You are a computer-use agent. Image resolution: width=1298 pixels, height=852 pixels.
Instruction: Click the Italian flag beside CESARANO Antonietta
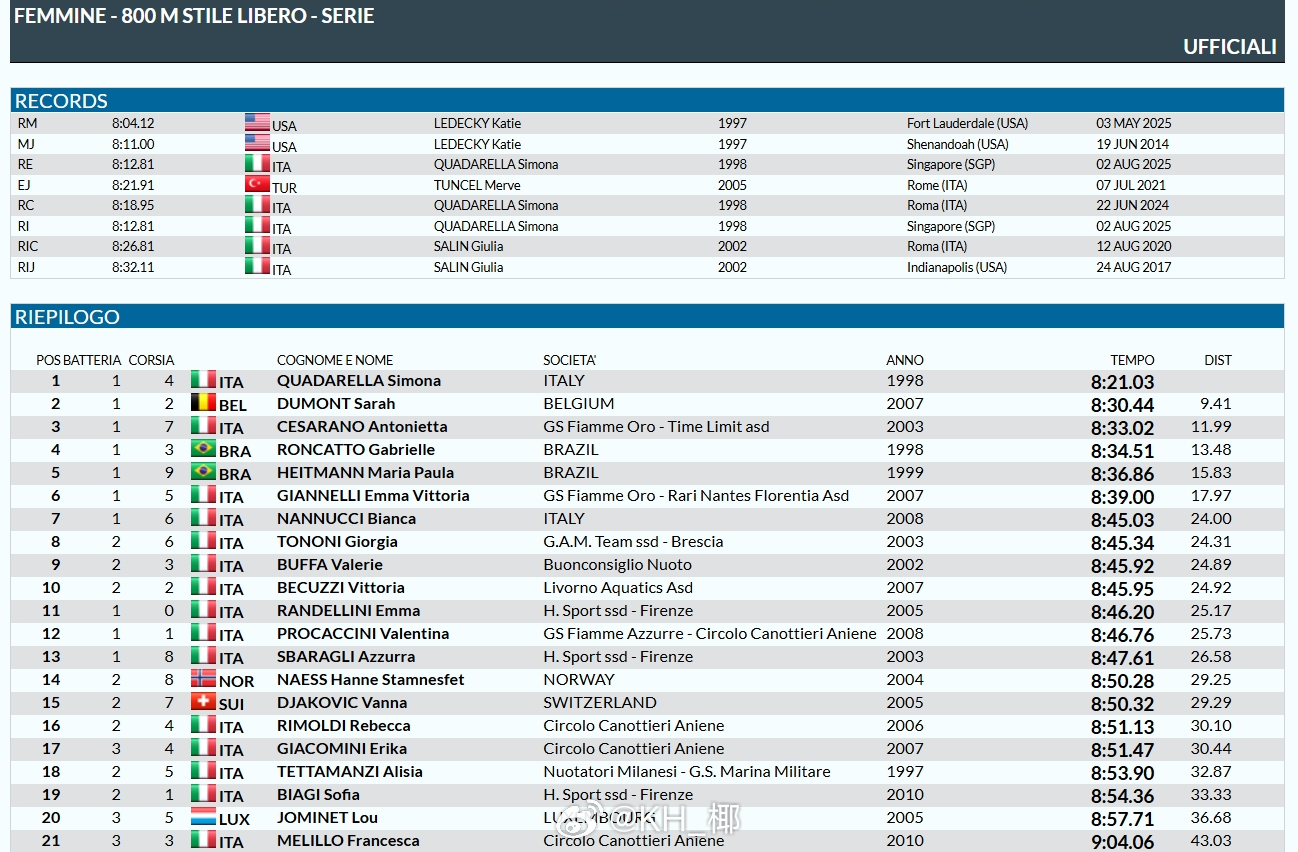(x=203, y=426)
